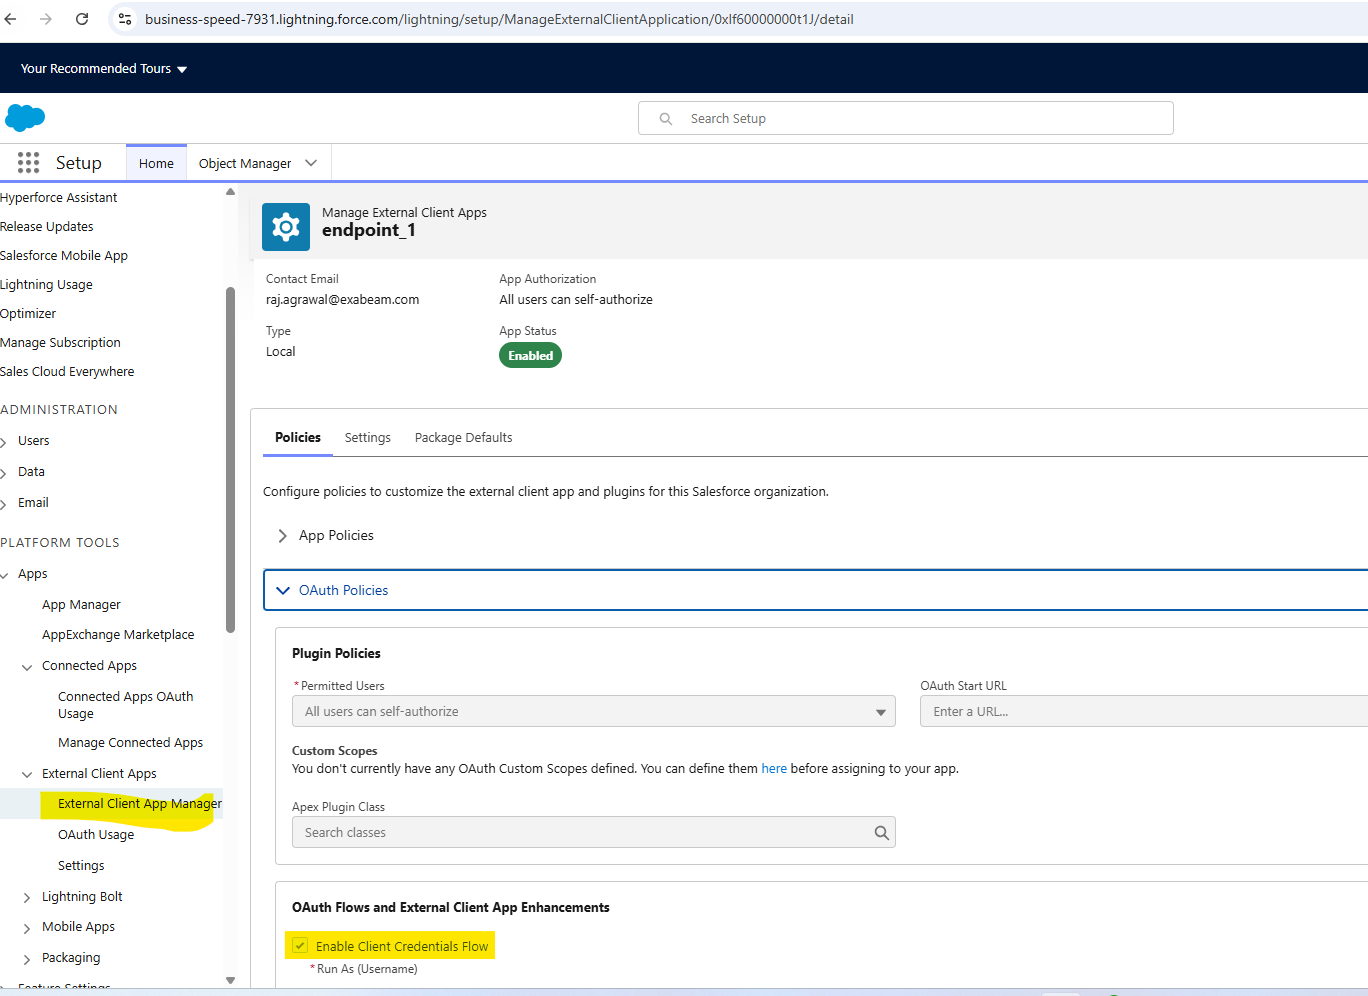This screenshot has width=1368, height=996.
Task: Switch to the Settings tab
Action: (x=367, y=438)
